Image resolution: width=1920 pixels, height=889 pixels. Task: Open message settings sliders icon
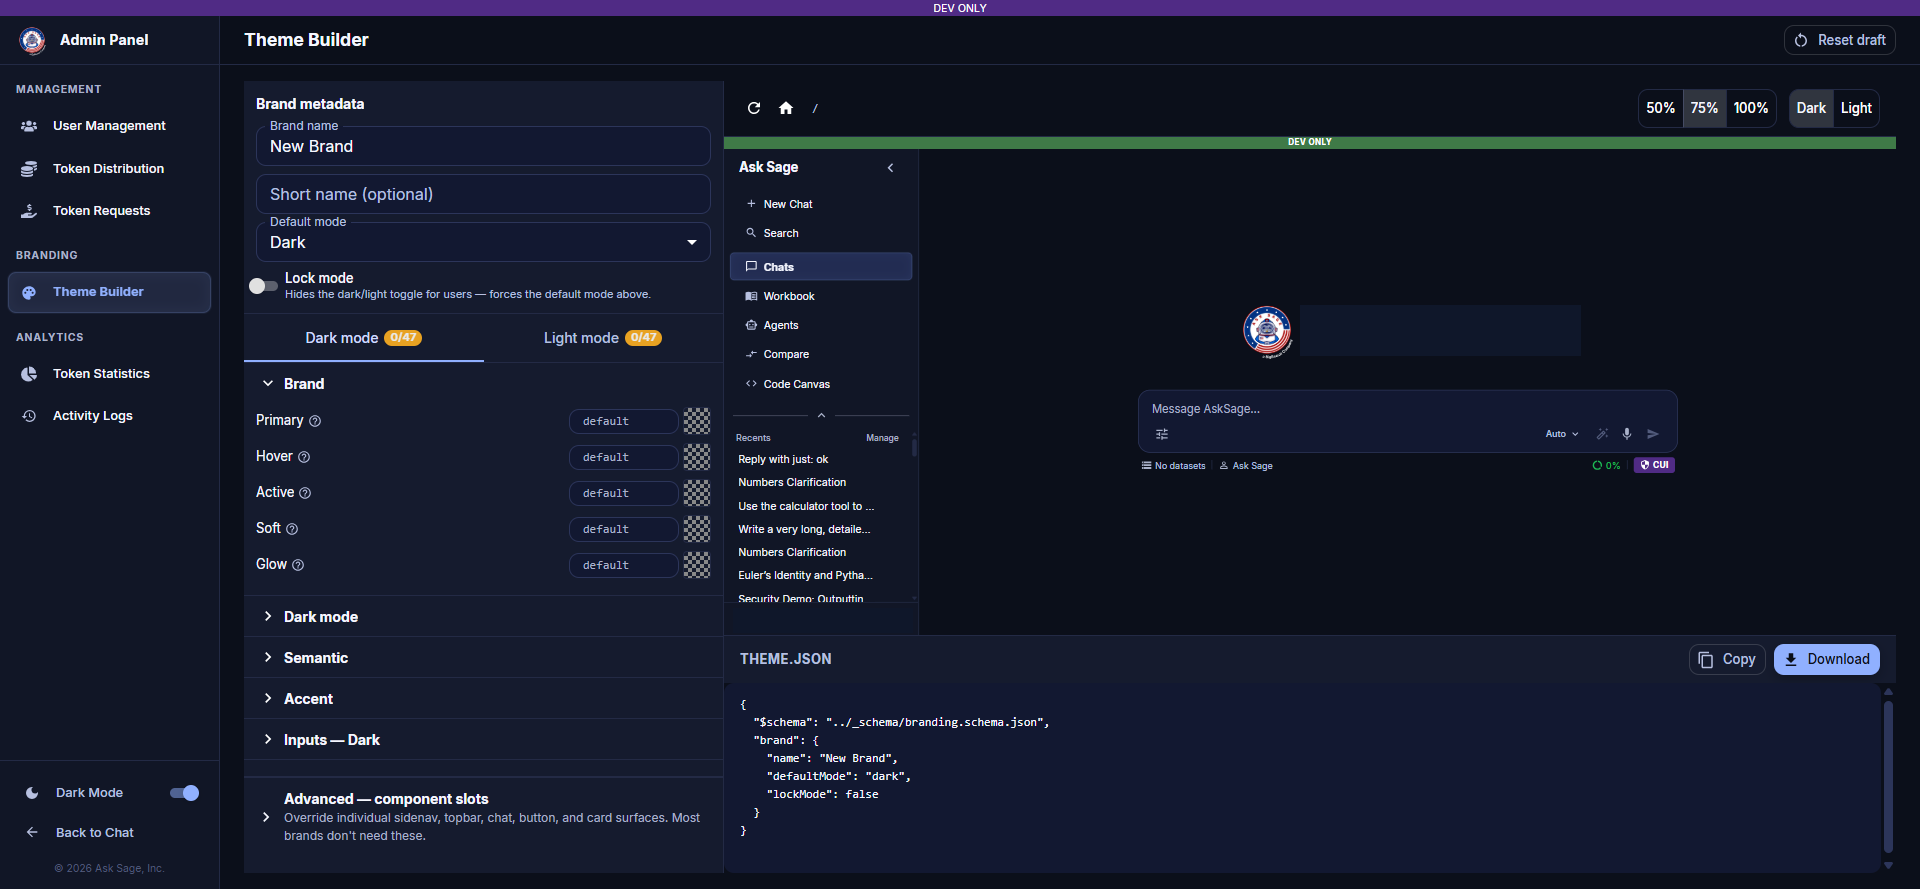pyautogui.click(x=1162, y=434)
